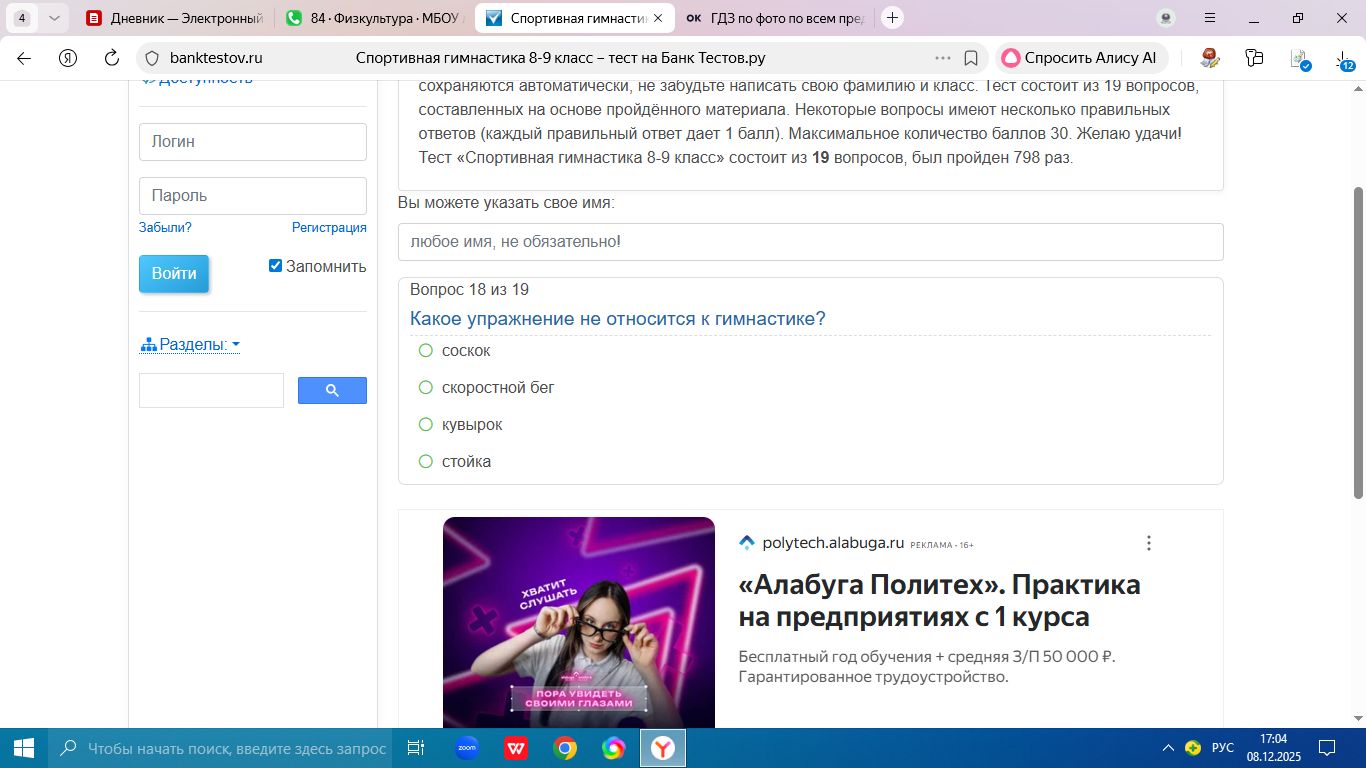This screenshot has height=768, width=1366.
Task: Launch Google Chrome from the taskbar
Action: [x=565, y=748]
